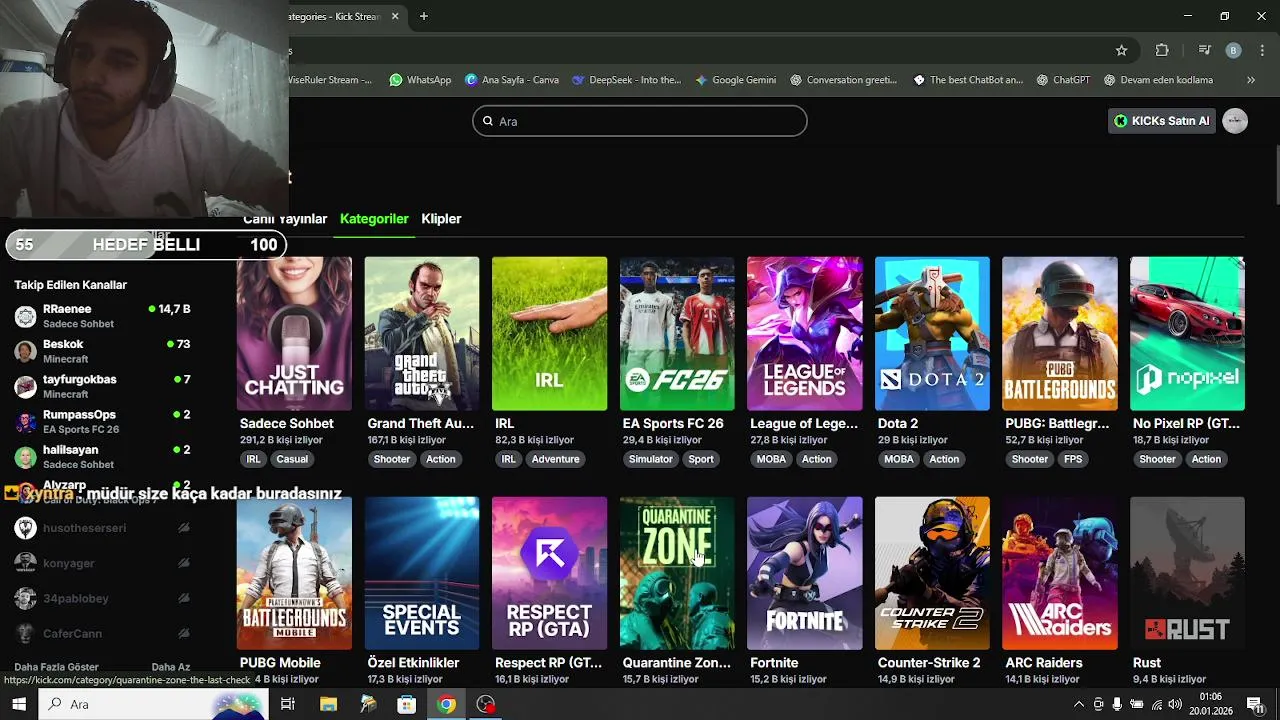The height and width of the screenshot is (720, 1280).
Task: Switch to the Klipler tab
Action: 441,219
